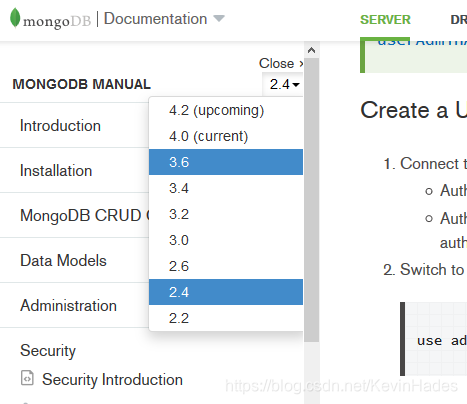Choose version 3.6 from list

(x=226, y=162)
